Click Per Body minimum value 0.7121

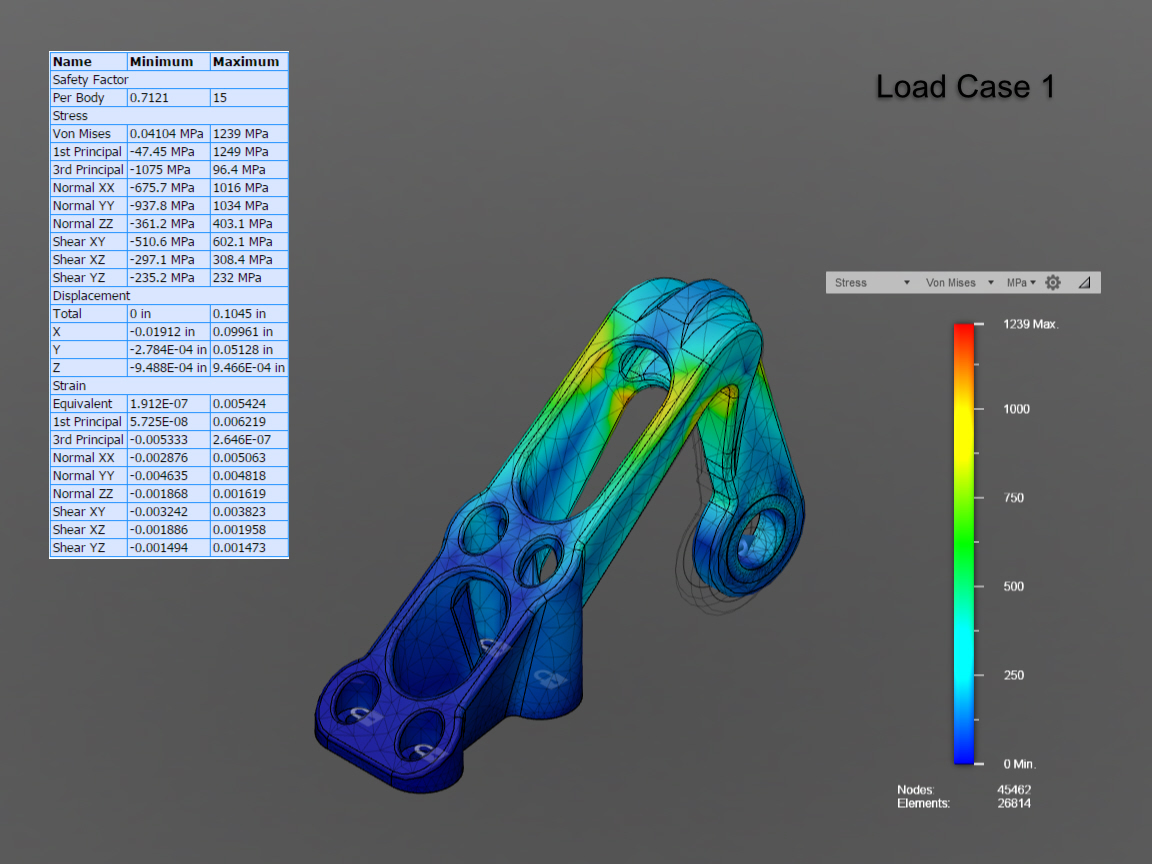(x=168, y=98)
